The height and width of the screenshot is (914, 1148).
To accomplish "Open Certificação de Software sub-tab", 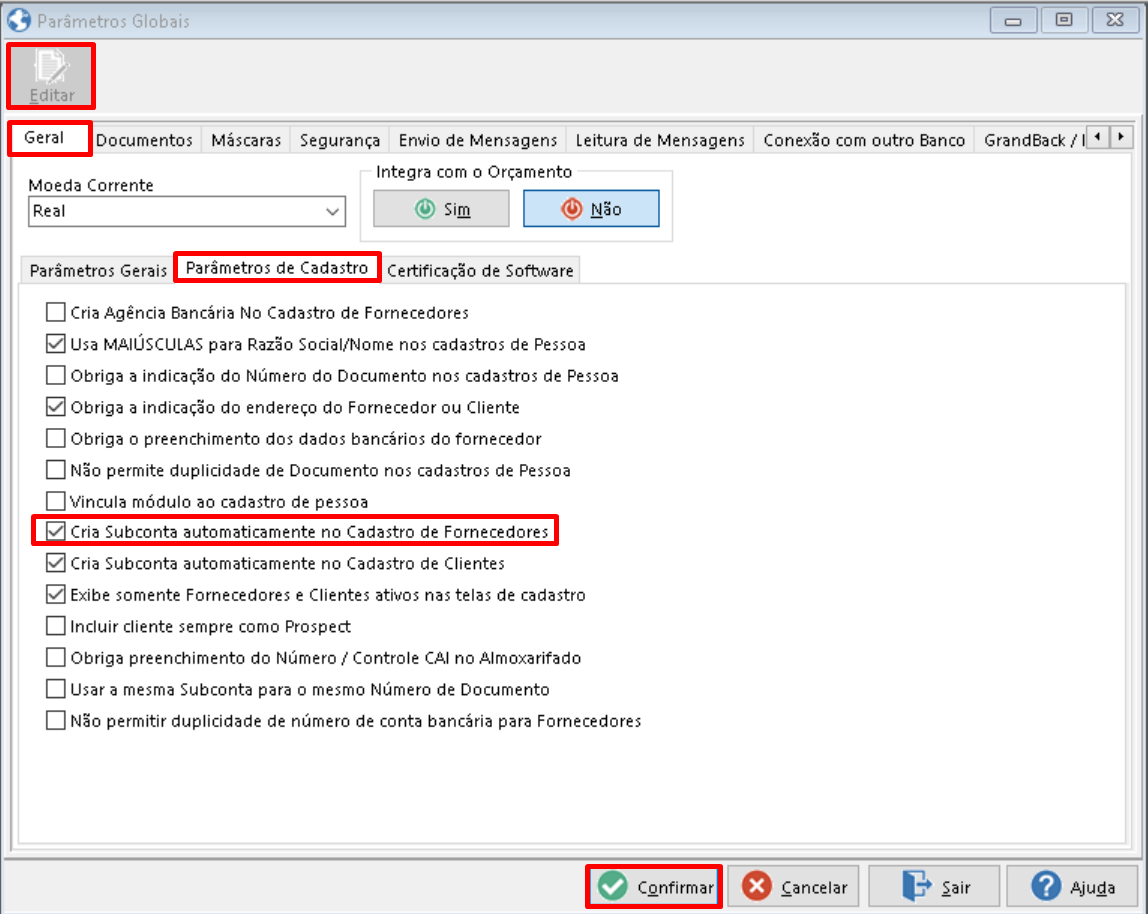I will pyautogui.click(x=480, y=270).
